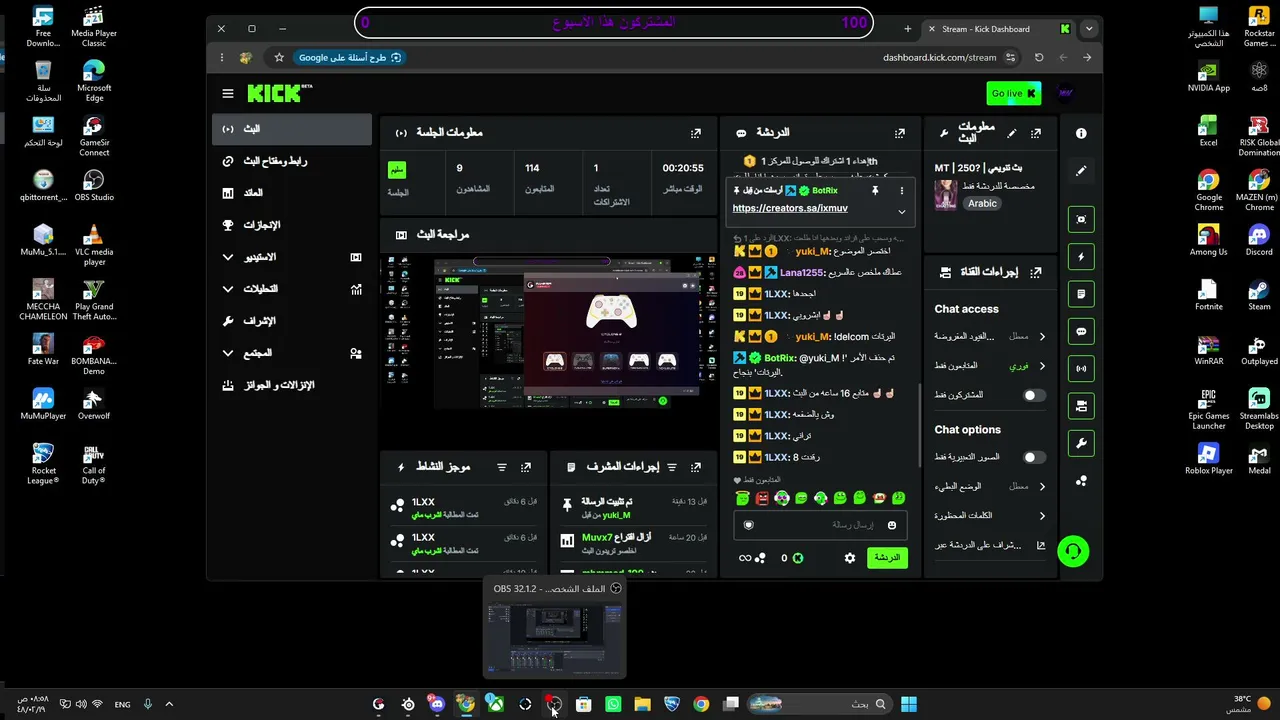Viewport: 1280px width, 720px height.
Task: Unpin the pinned BotRix message
Action: coord(875,190)
